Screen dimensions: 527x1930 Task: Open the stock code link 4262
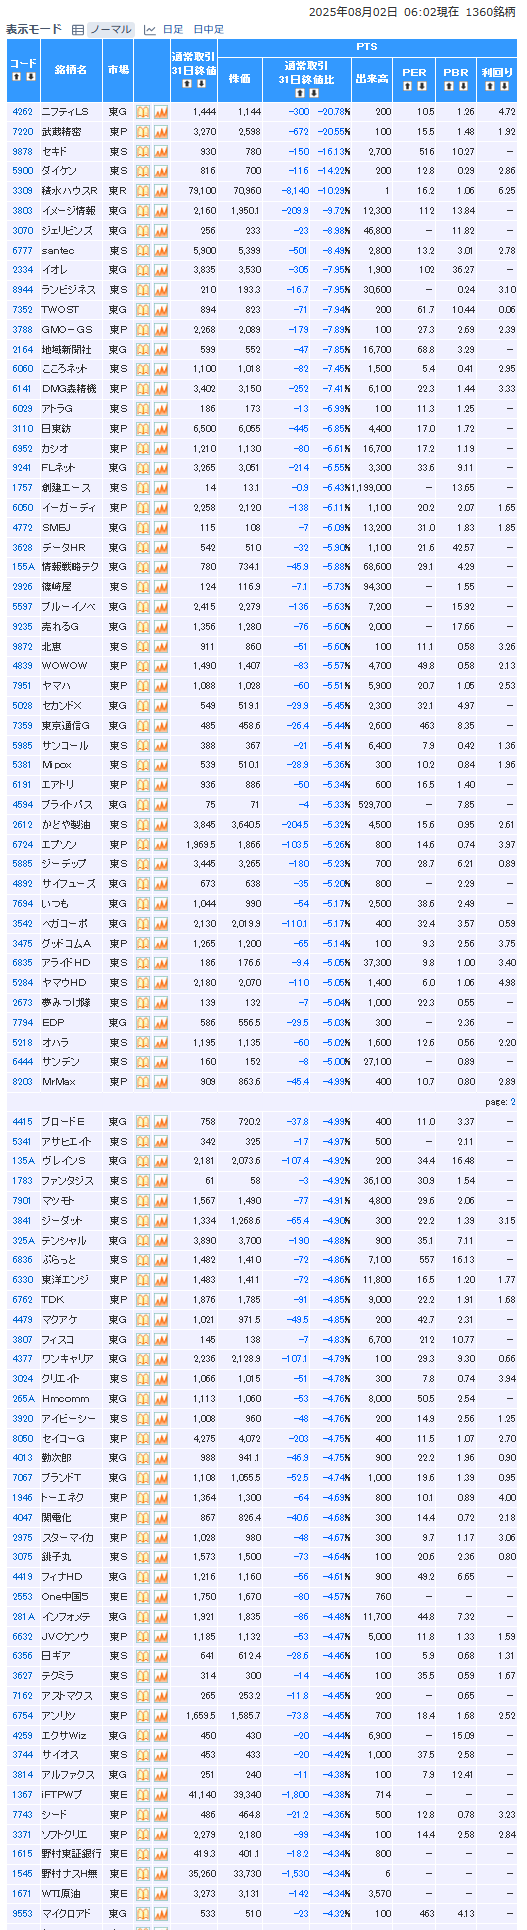click(x=22, y=112)
